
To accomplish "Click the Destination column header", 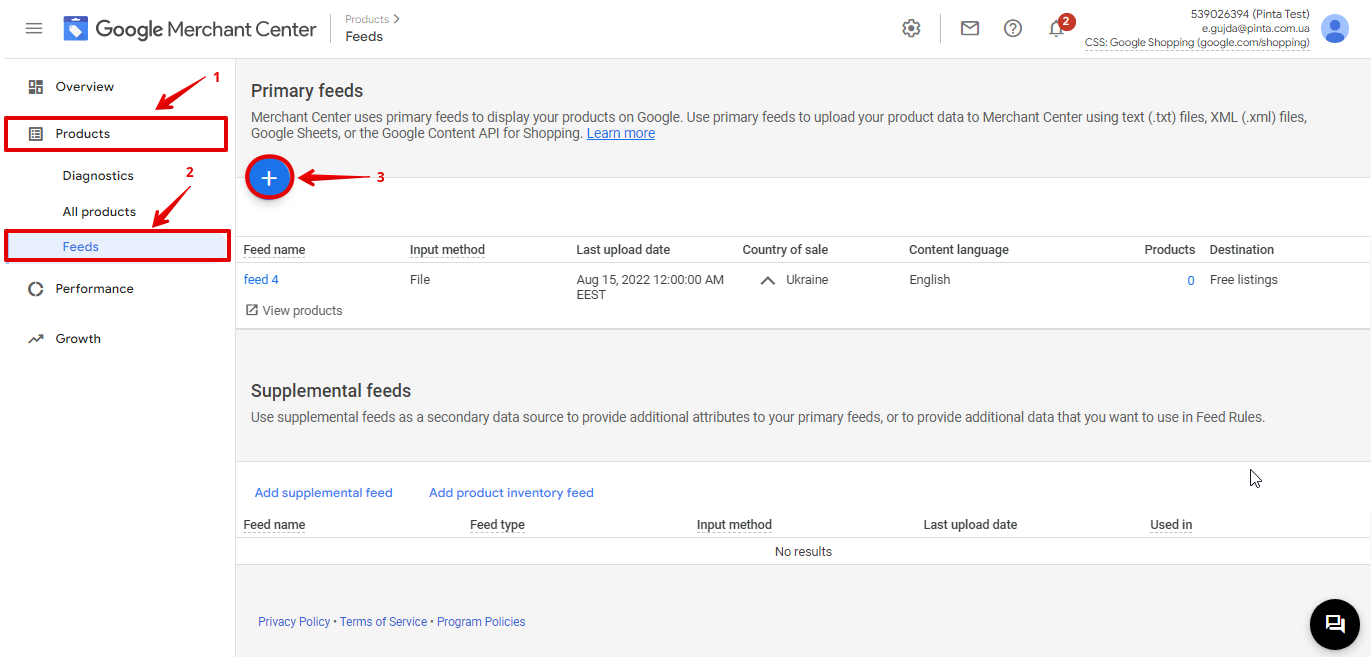I will coord(1242,250).
